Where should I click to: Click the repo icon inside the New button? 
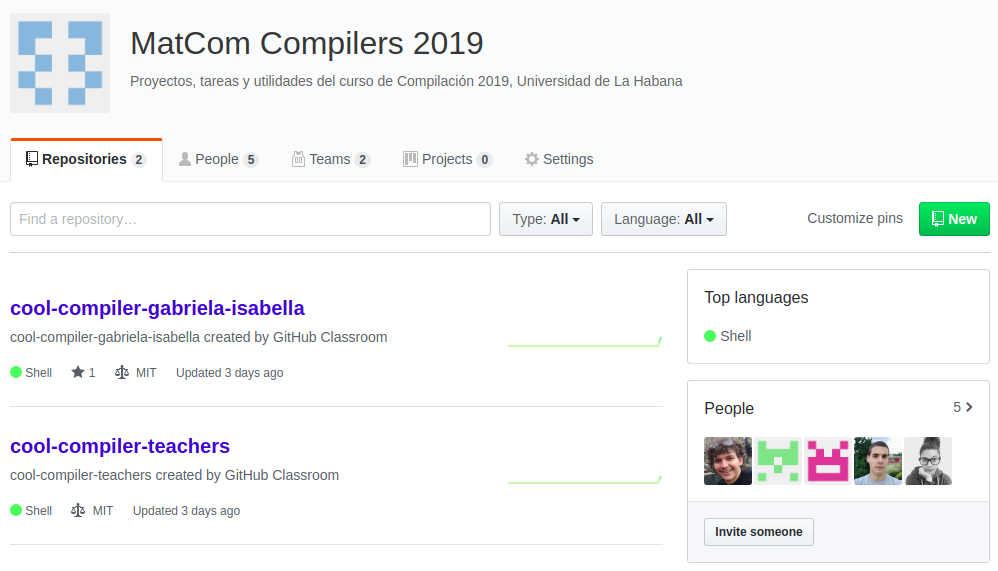tap(938, 219)
